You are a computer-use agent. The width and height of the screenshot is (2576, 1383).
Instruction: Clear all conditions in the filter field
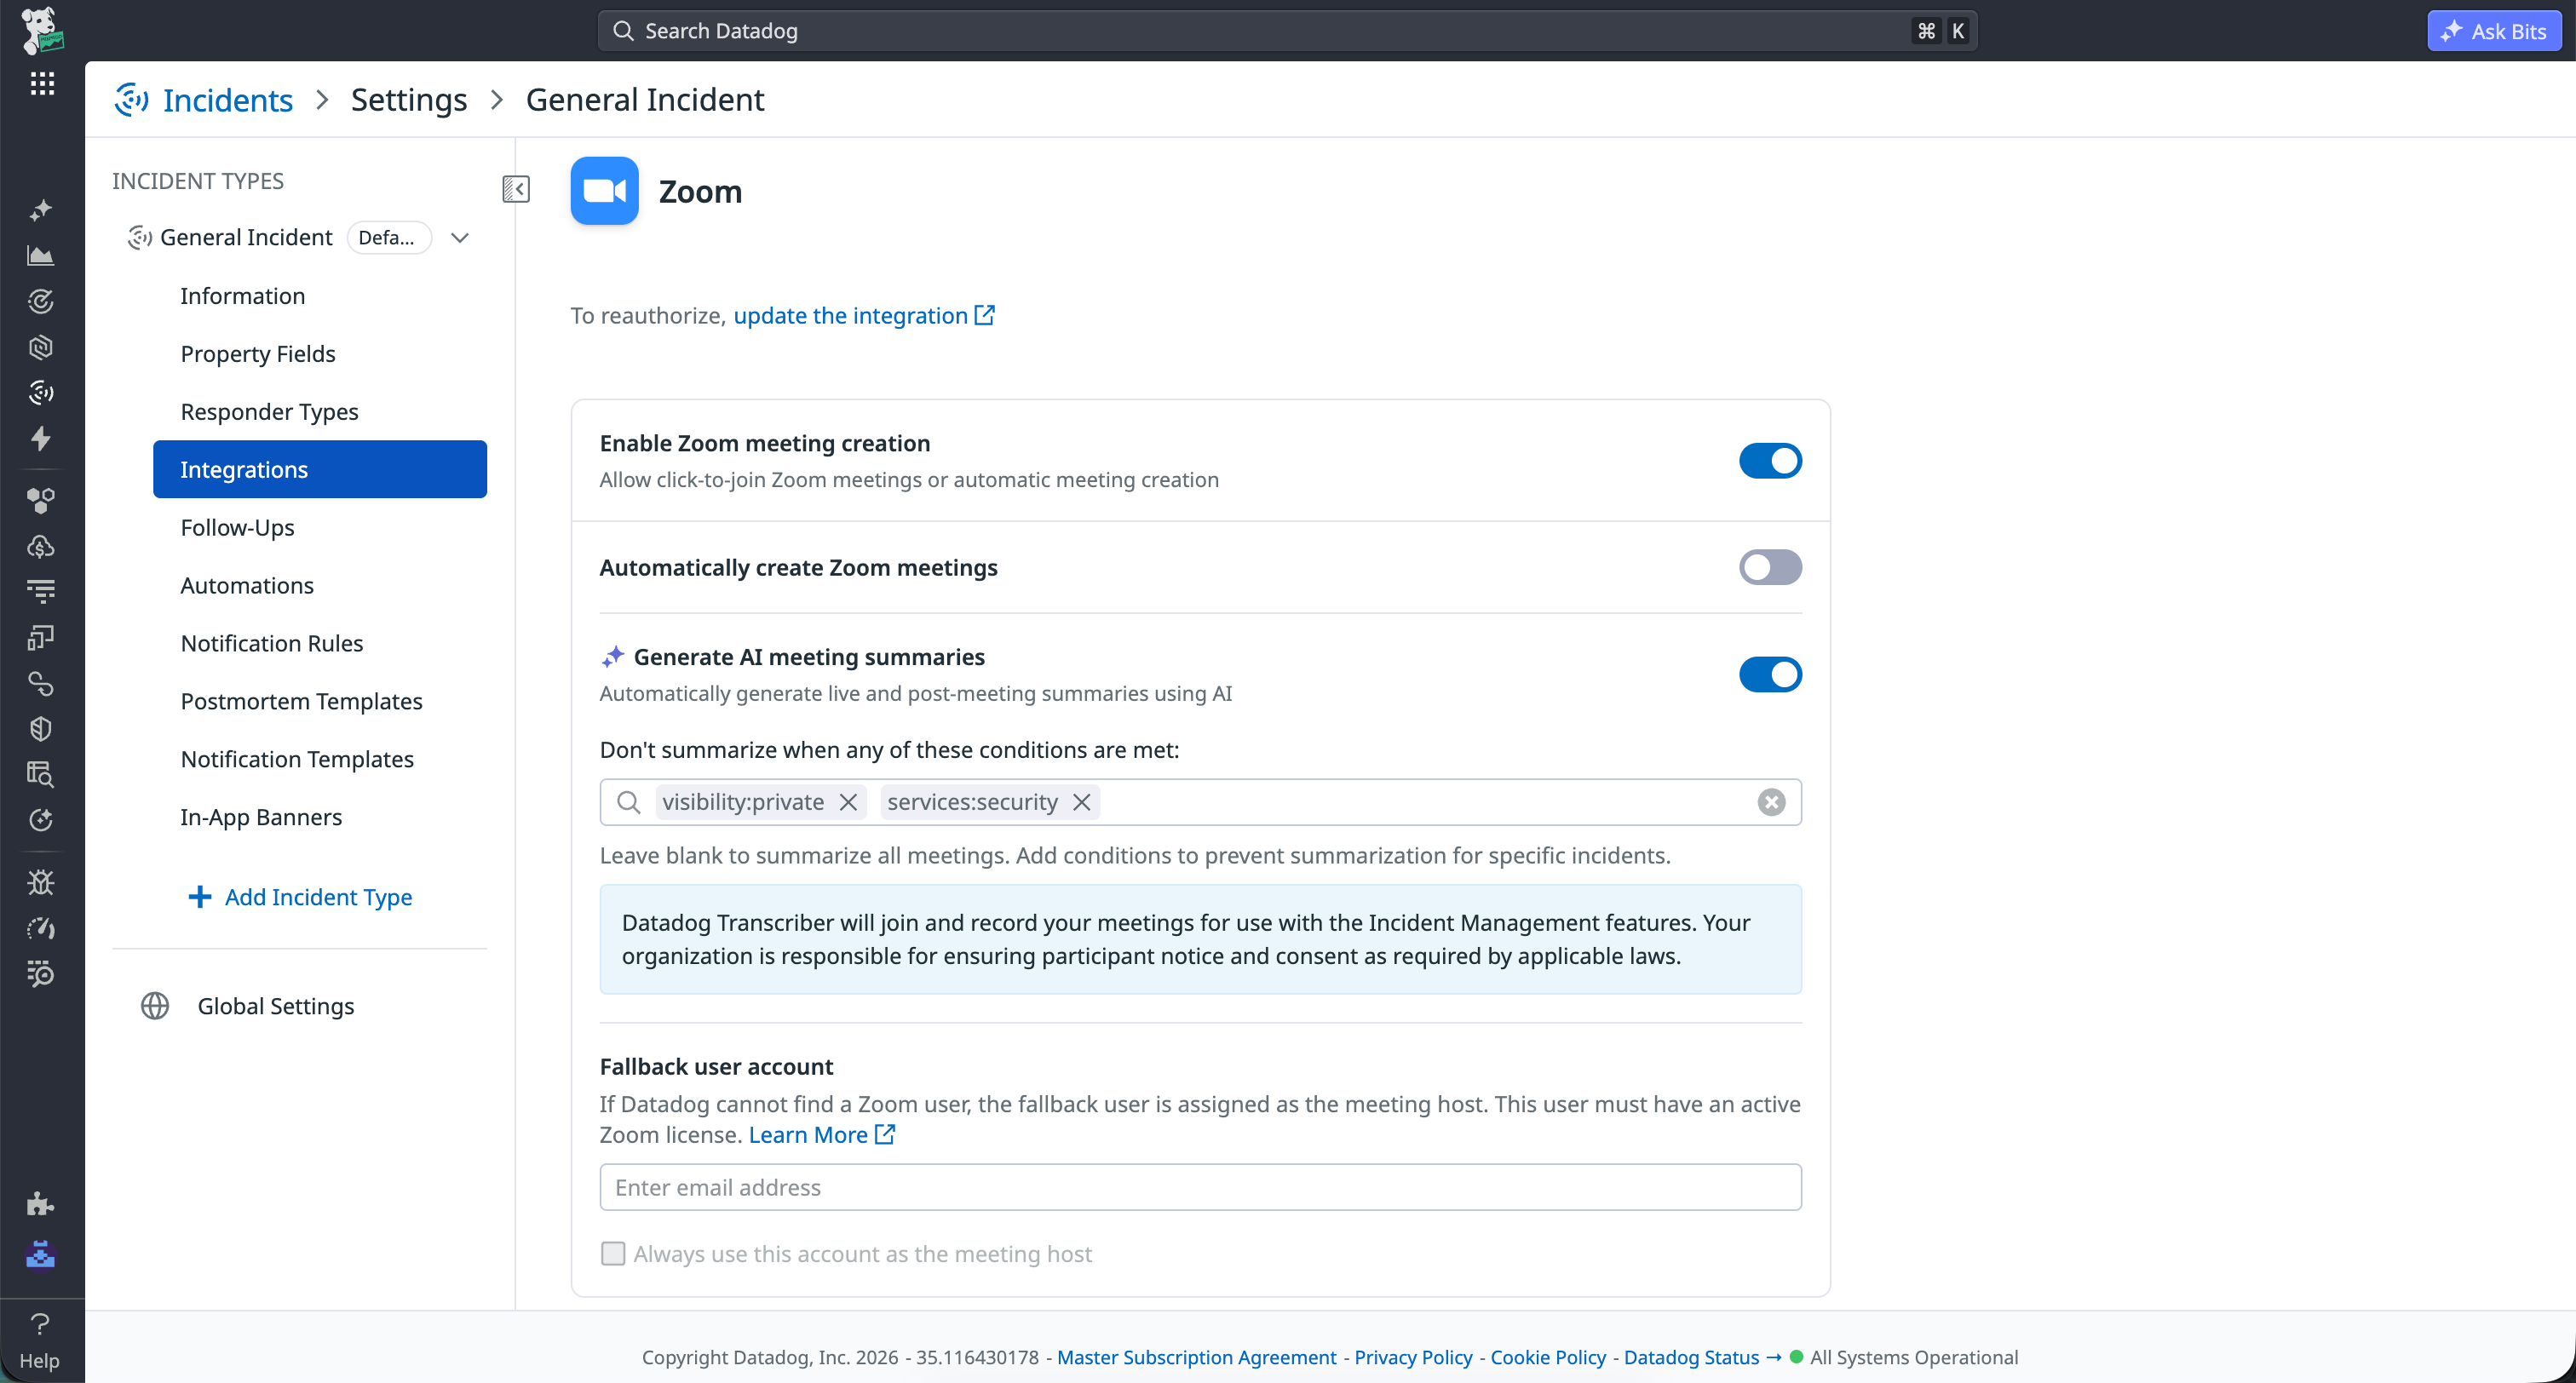1771,802
